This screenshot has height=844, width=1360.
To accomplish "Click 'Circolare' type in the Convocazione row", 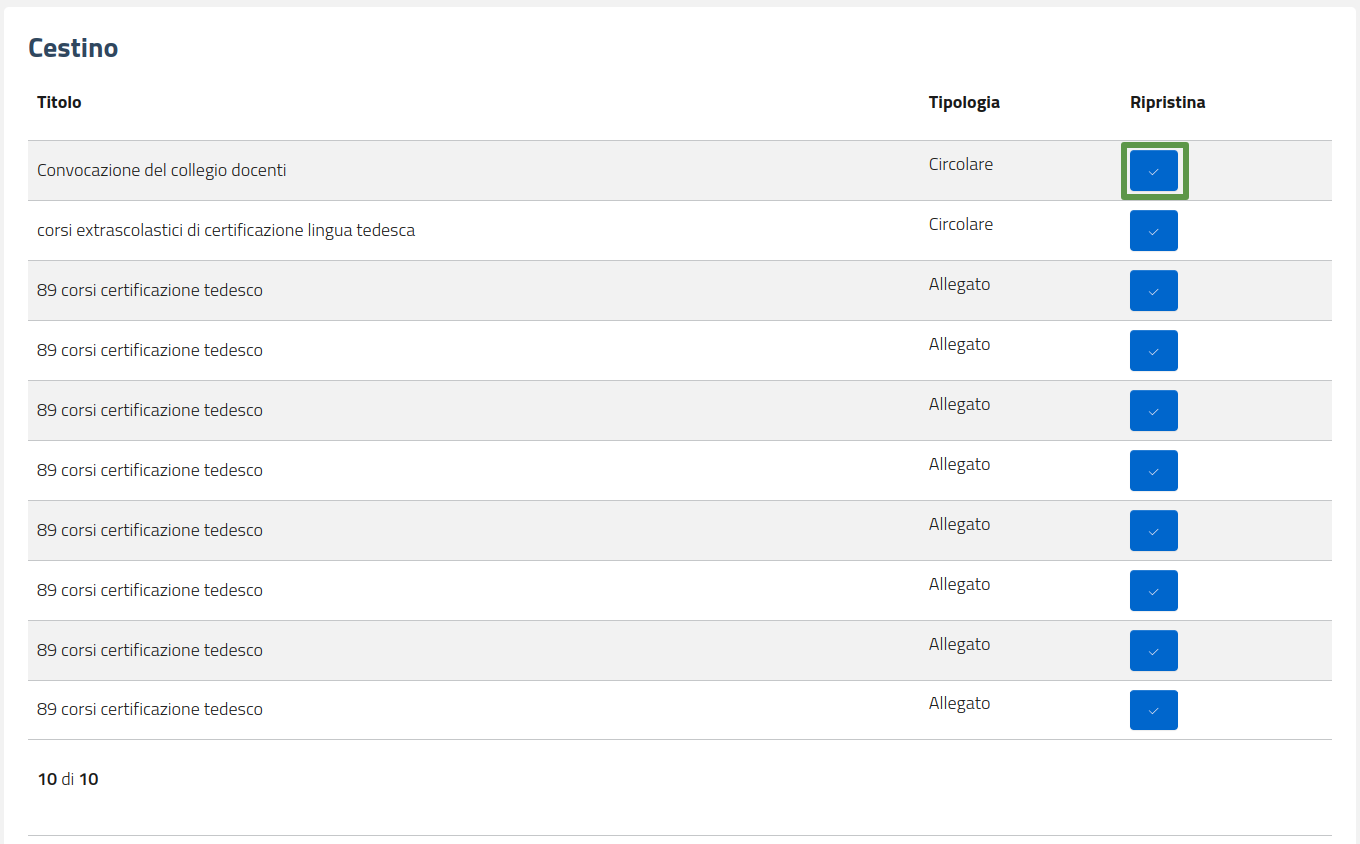I will [x=960, y=164].
